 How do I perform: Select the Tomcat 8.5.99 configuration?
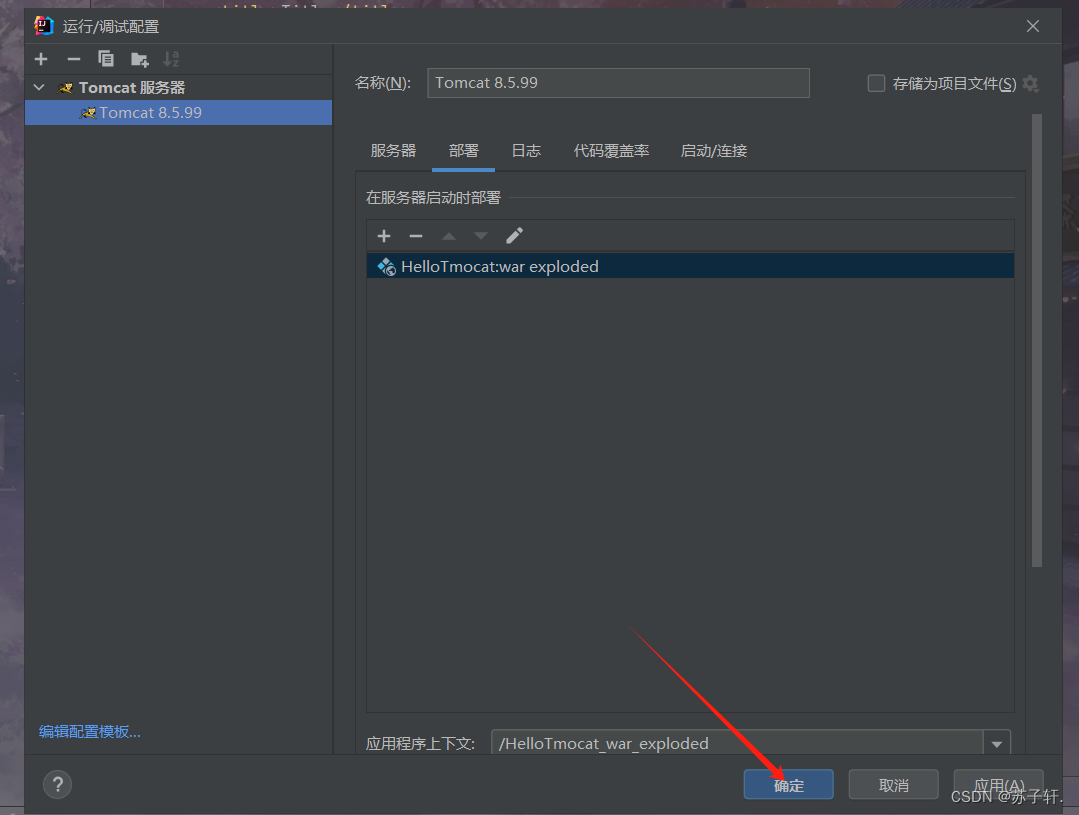click(x=178, y=112)
